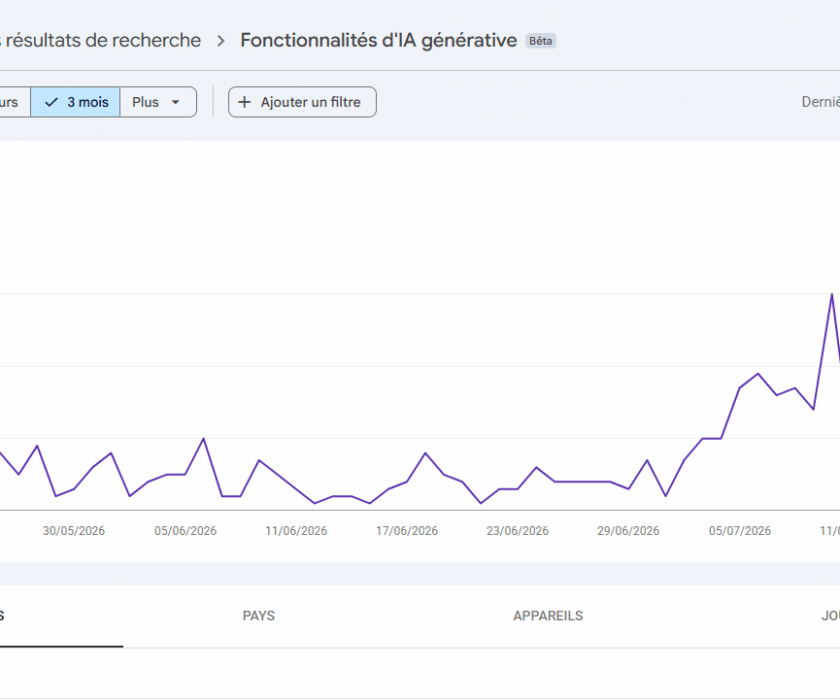Viewport: 840px width, 700px height.
Task: Switch to the APPAREILS tab
Action: (x=548, y=616)
